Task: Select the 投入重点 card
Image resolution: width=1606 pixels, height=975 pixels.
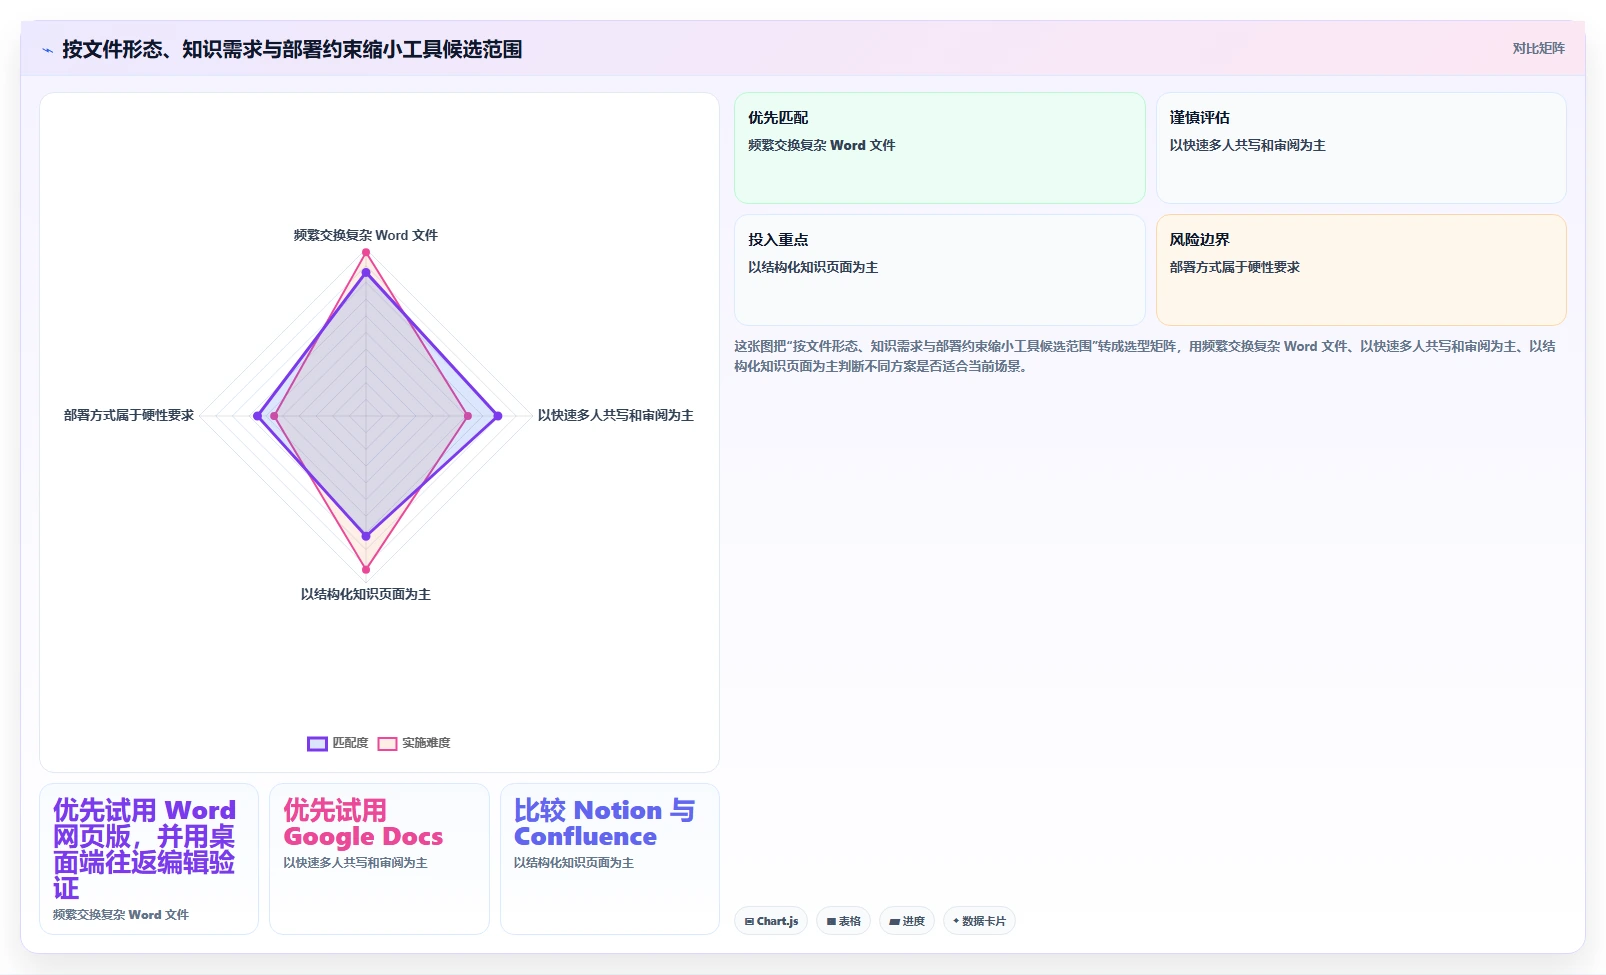Action: (x=940, y=270)
